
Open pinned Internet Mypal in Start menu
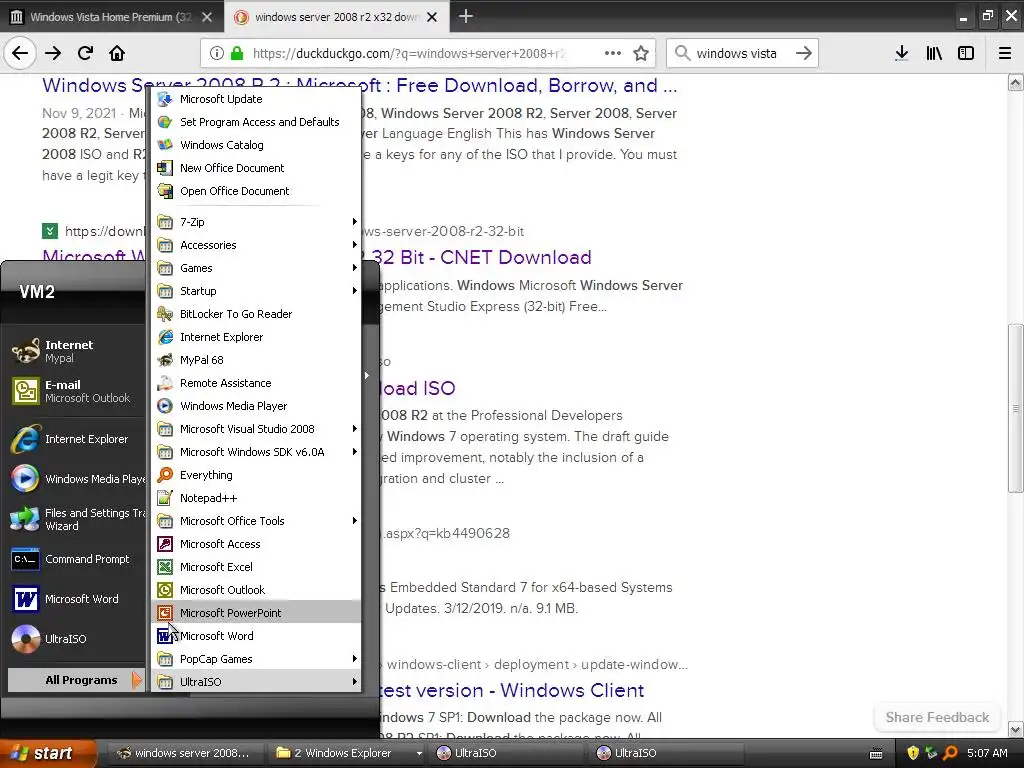tap(76, 351)
